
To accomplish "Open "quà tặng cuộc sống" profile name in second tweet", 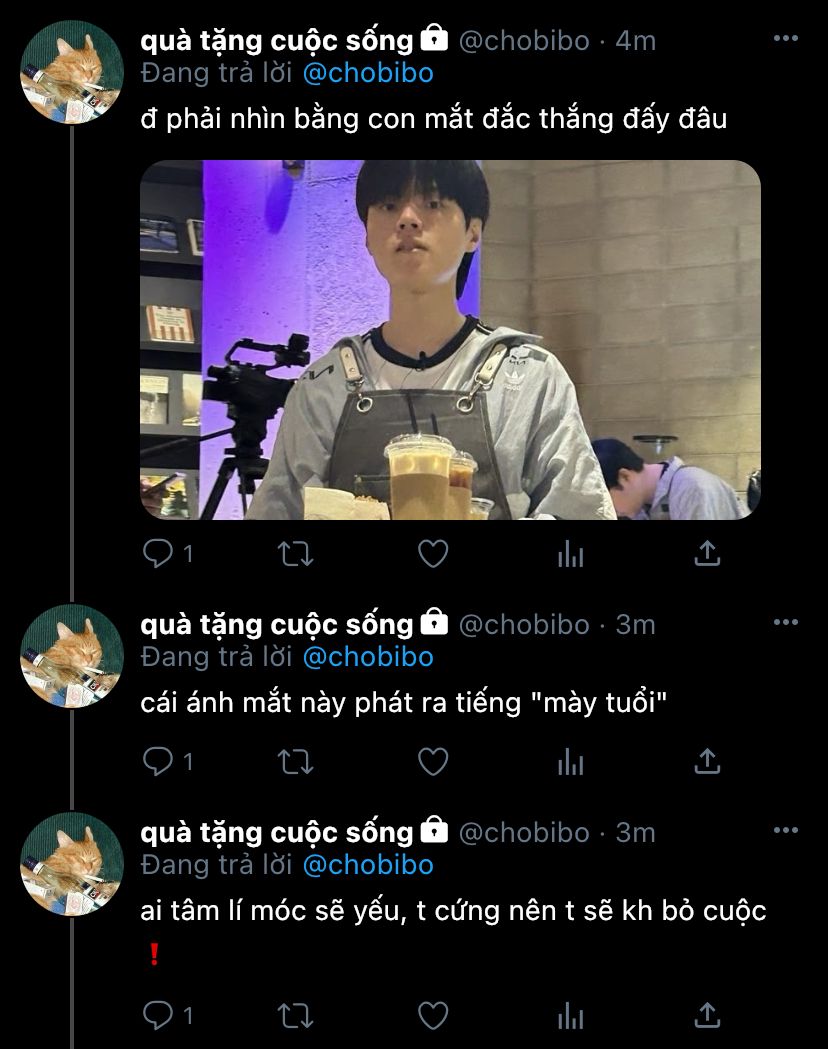I will (276, 624).
